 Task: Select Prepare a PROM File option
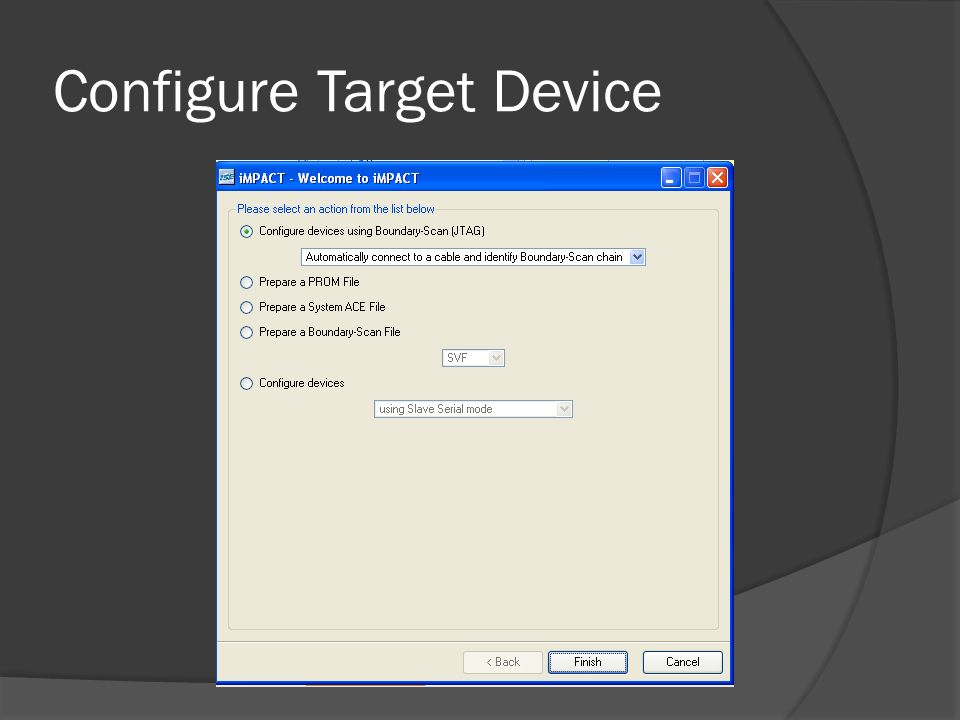click(x=246, y=282)
